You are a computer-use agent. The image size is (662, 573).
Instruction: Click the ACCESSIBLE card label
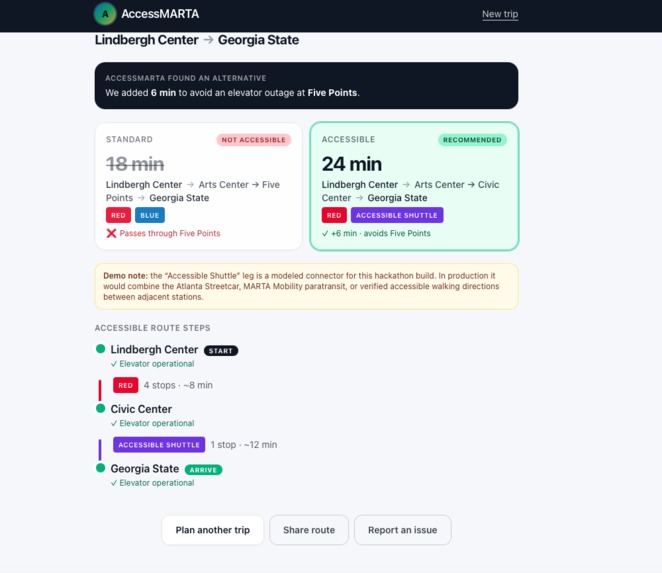pyautogui.click(x=348, y=139)
